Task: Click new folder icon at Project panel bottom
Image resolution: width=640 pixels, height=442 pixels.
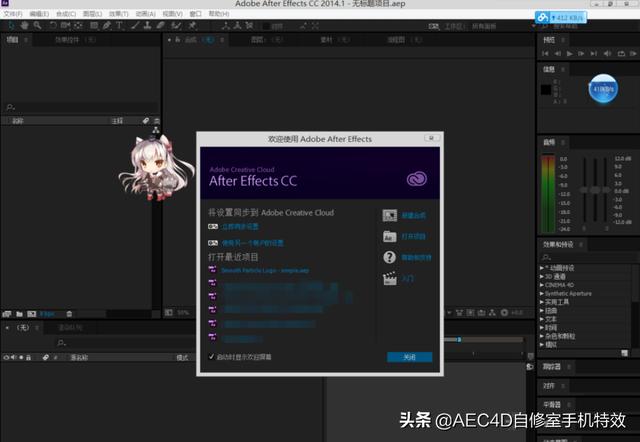Action: coord(19,314)
